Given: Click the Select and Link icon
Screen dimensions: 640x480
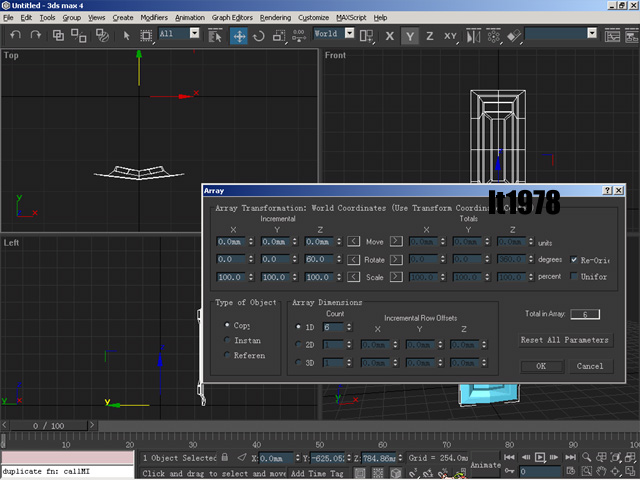Looking at the screenshot, I should pyautogui.click(x=58, y=36).
